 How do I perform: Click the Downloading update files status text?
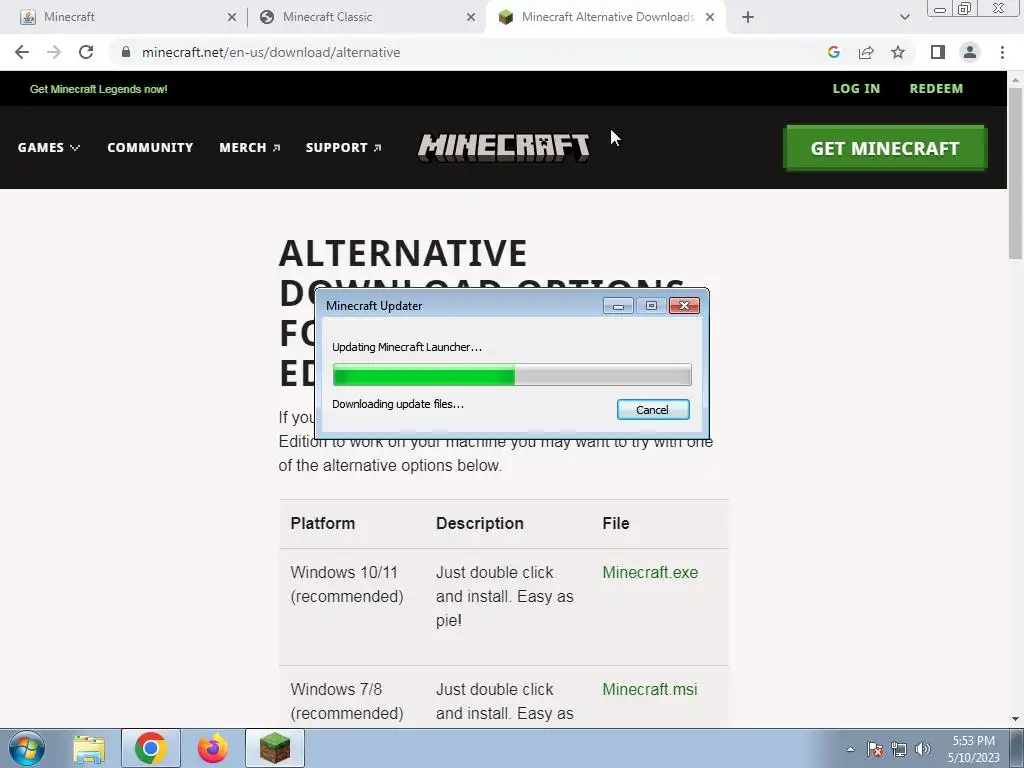398,404
